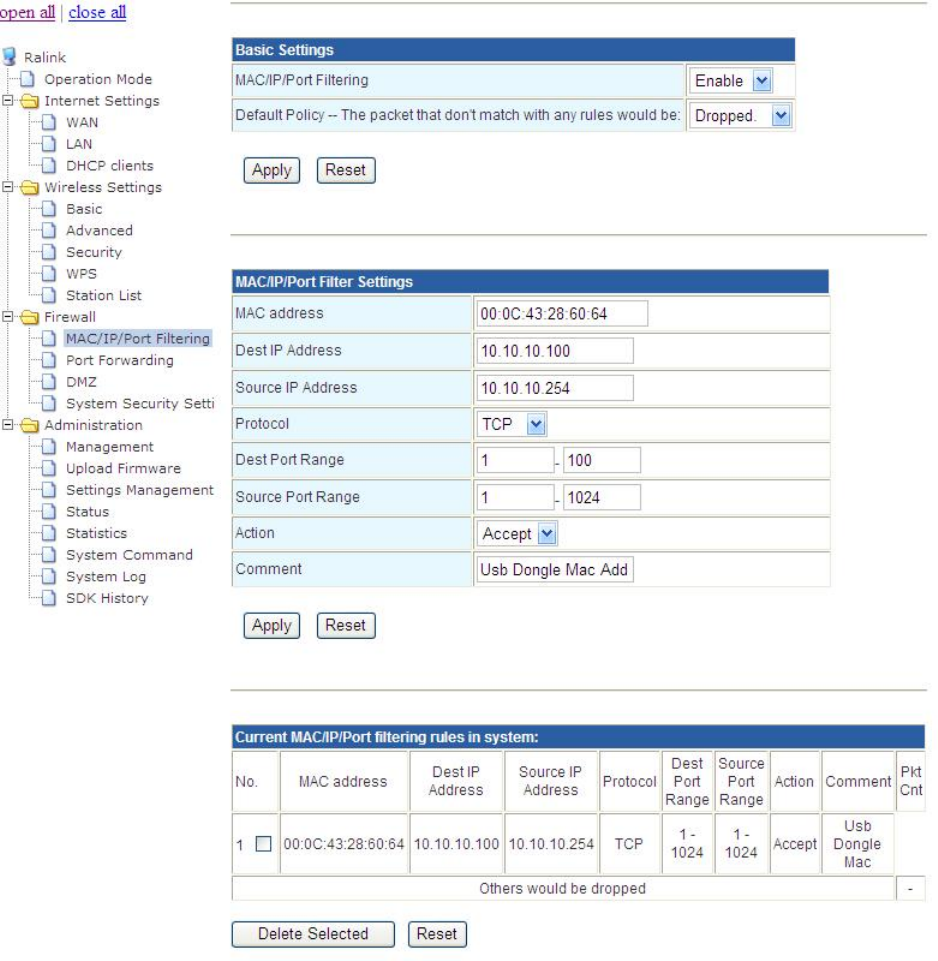Navigate to the Operation Mode page
938x961 pixels.
tap(98, 79)
